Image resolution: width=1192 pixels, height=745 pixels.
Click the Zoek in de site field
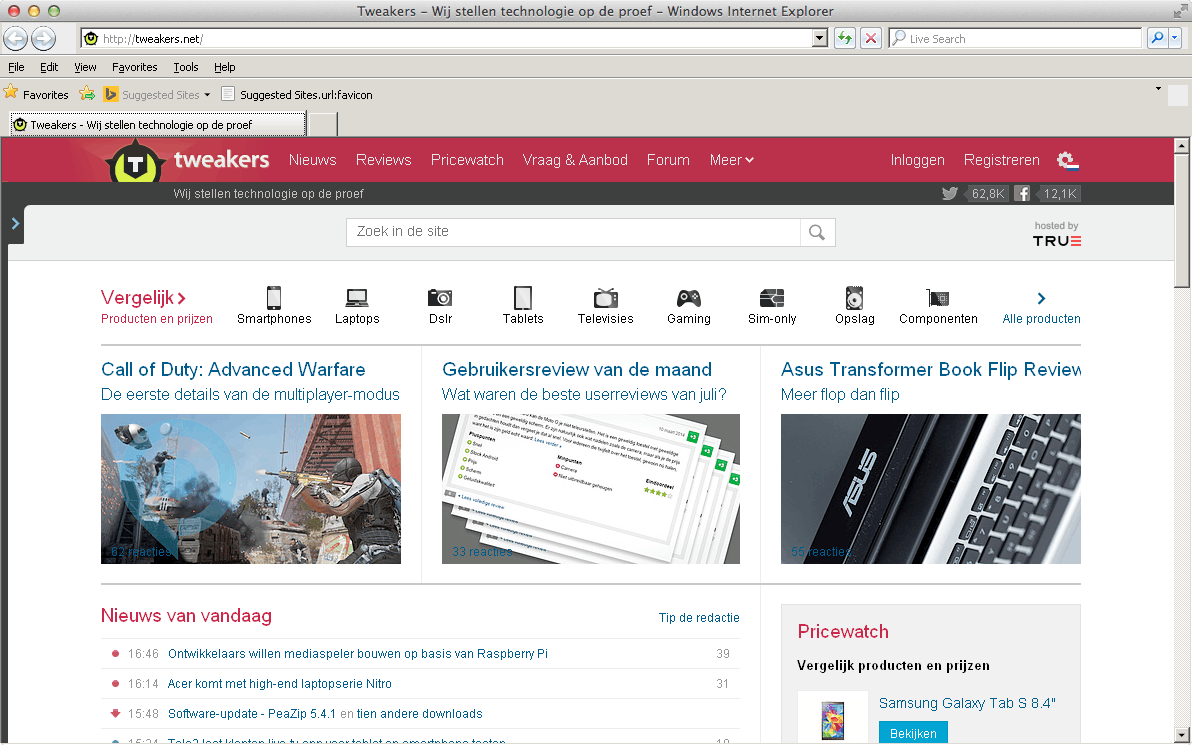(x=573, y=232)
